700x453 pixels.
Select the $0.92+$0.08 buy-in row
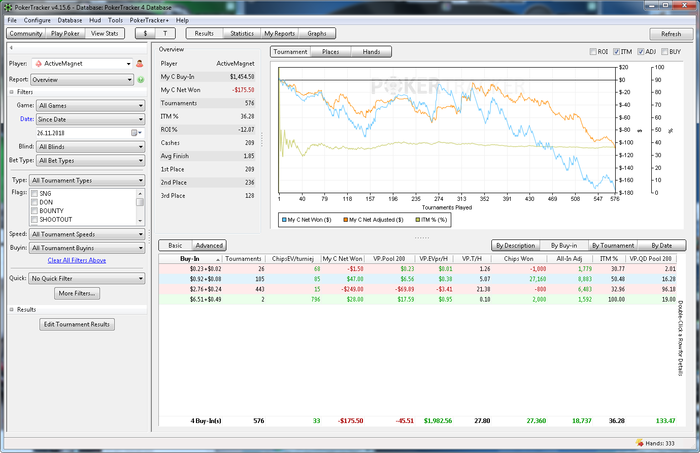point(417,279)
